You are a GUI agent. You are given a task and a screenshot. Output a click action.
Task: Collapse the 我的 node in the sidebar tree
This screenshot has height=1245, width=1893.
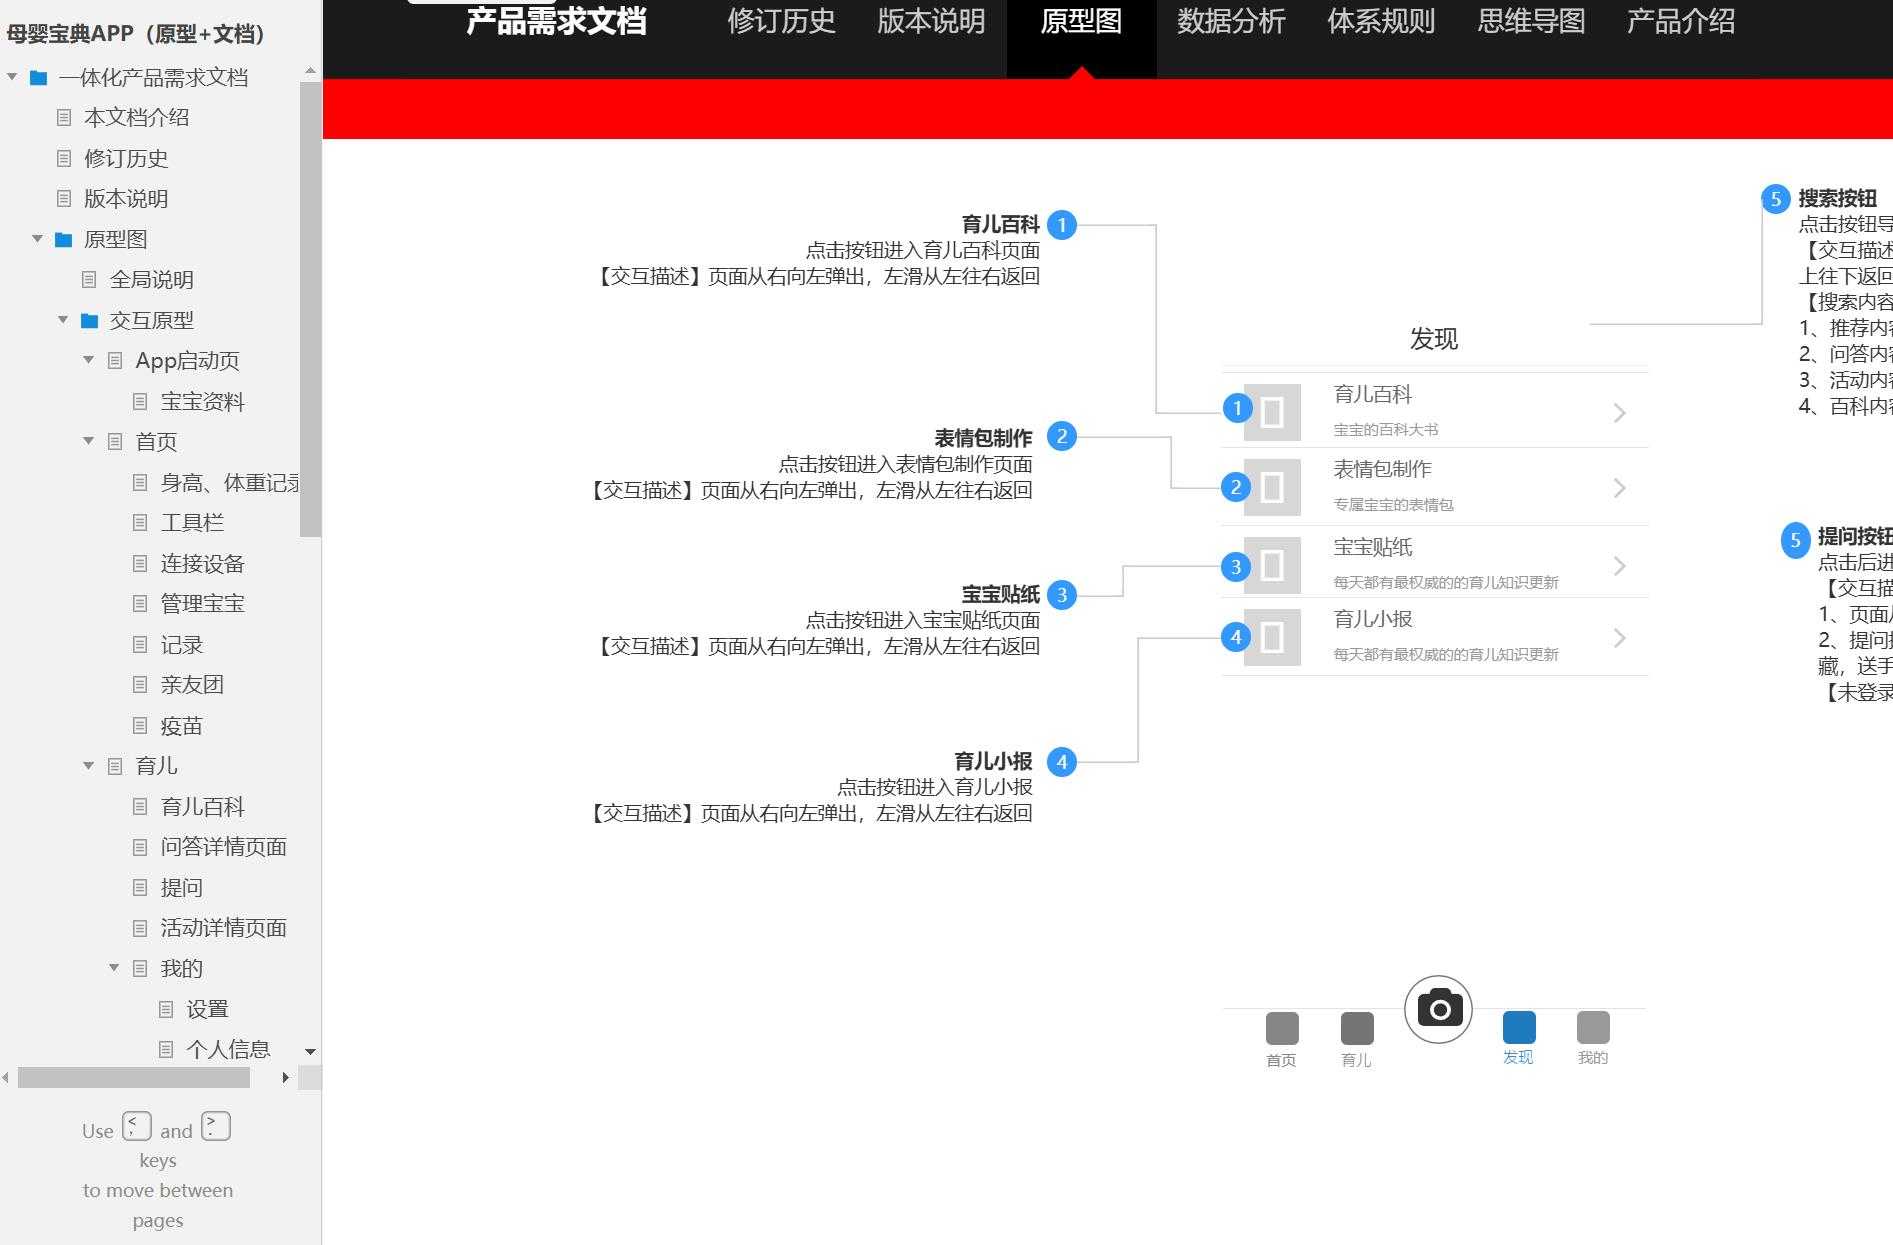pyautogui.click(x=113, y=967)
